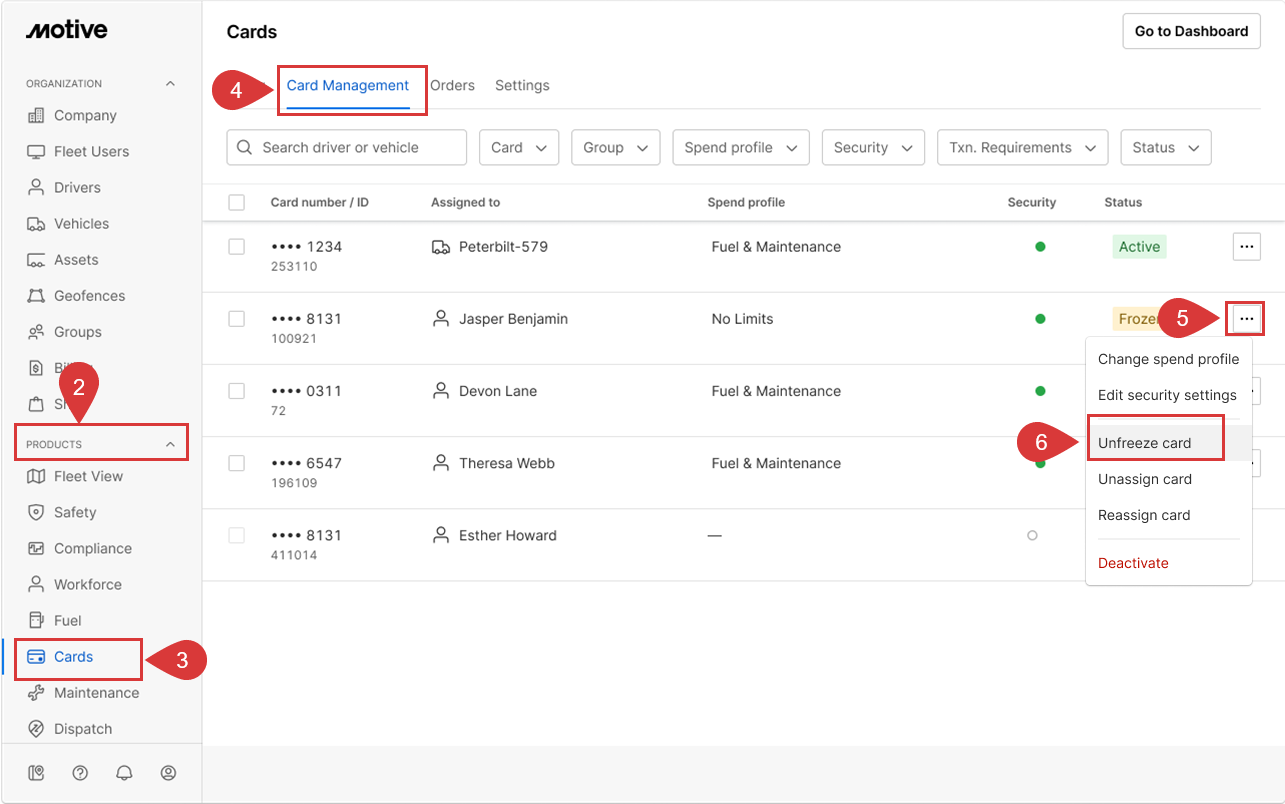Open Maintenance product page

(x=96, y=693)
